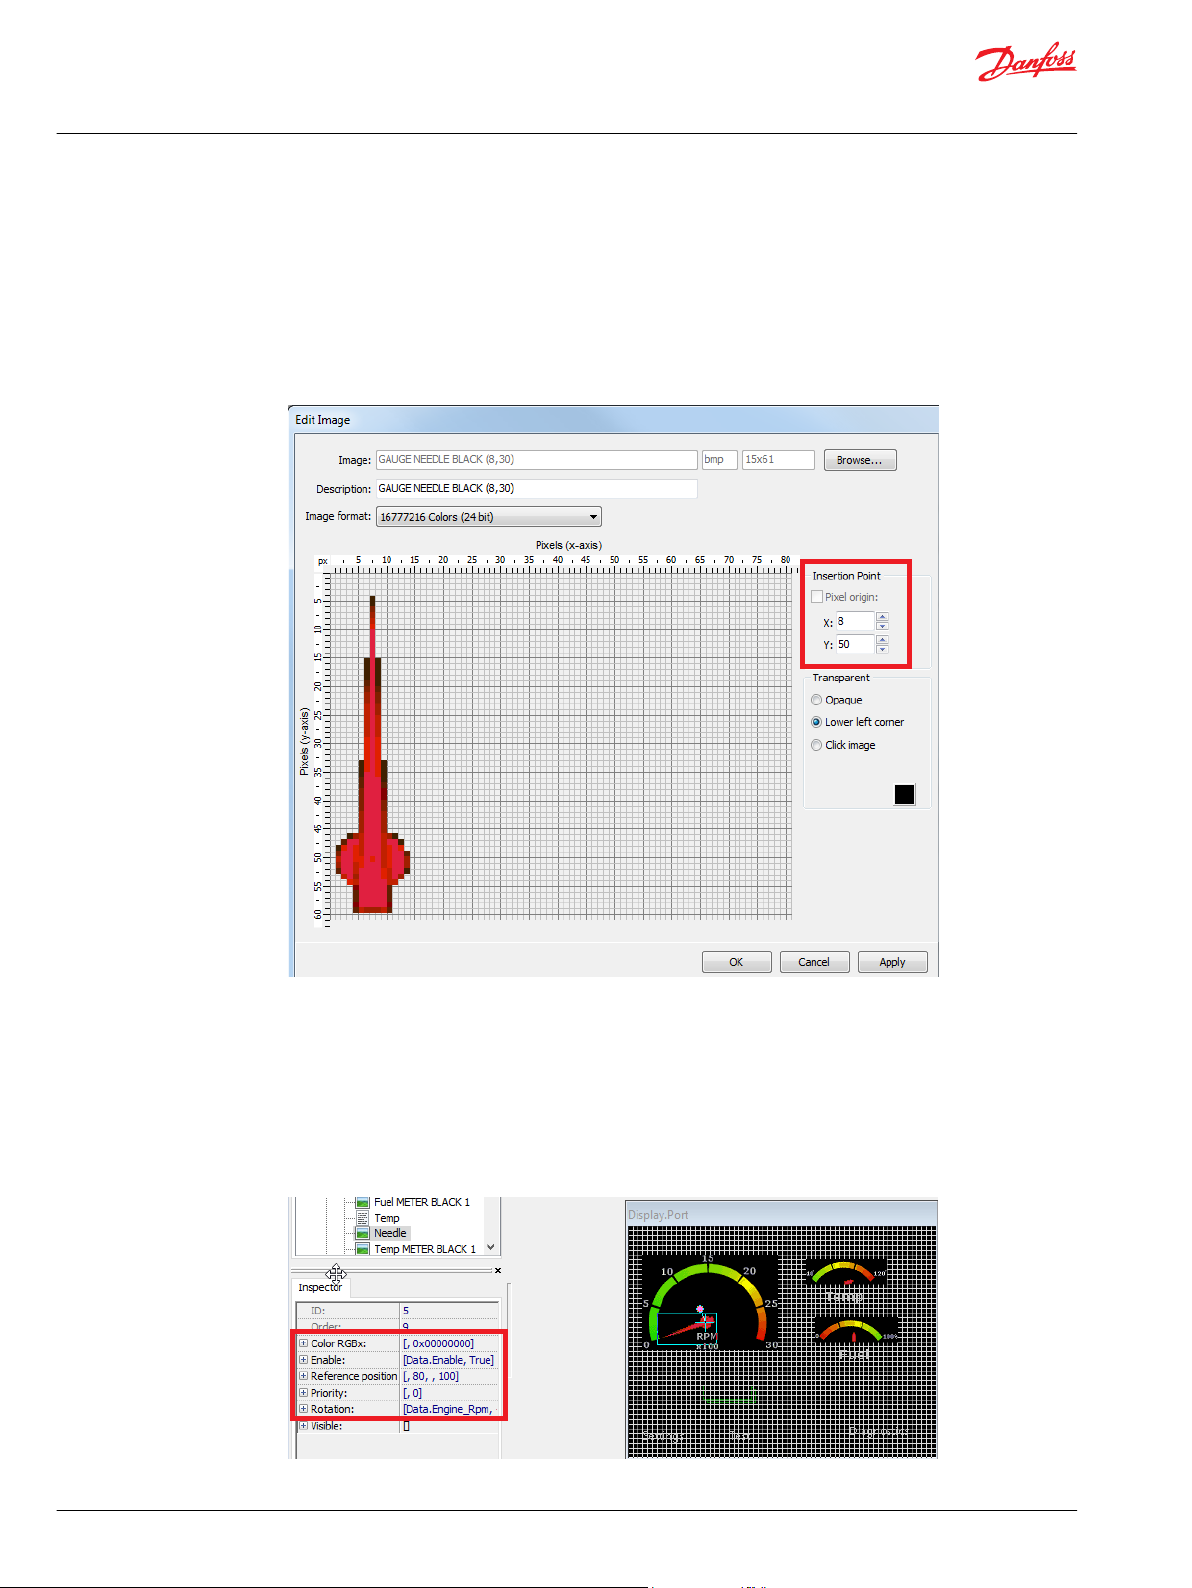
Task: Increase the insertion point Y value
Action: click(x=882, y=639)
